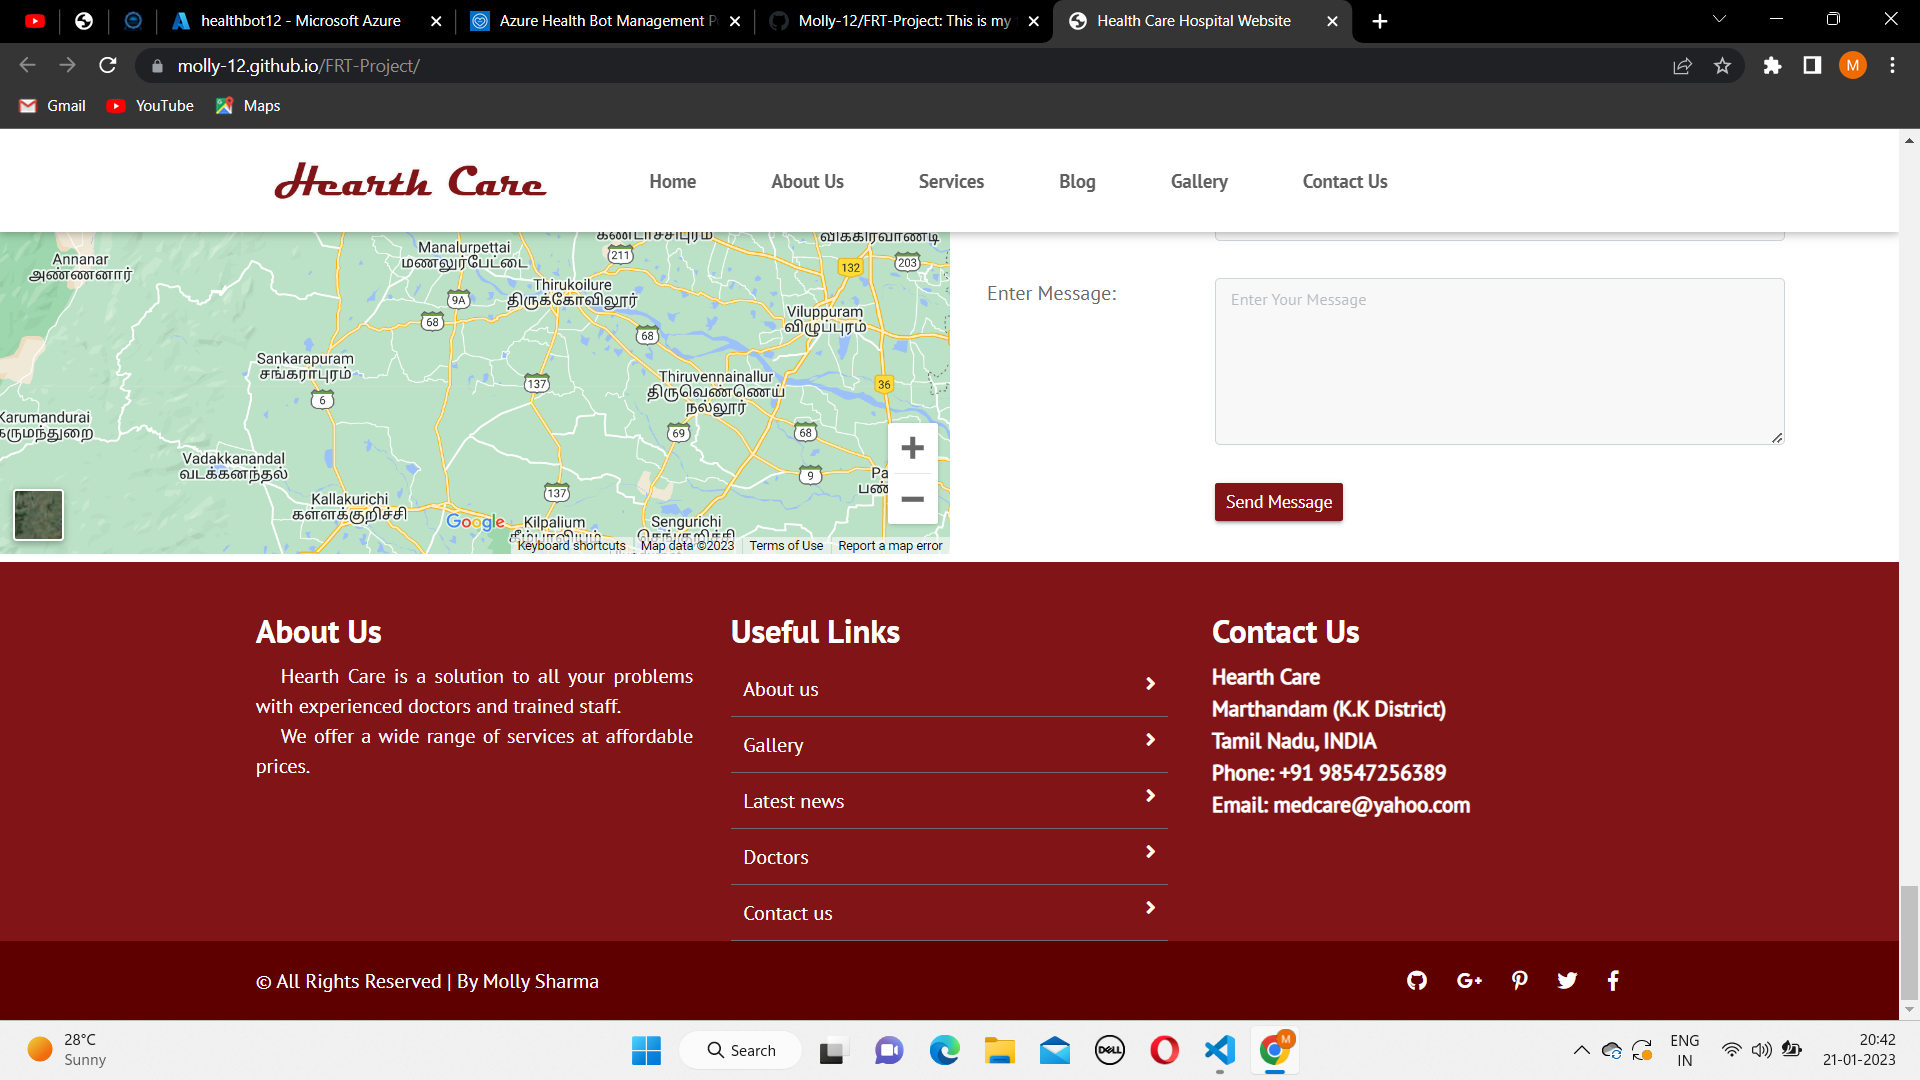The image size is (1920, 1080).
Task: Click inside the Enter Your Message field
Action: point(1498,360)
